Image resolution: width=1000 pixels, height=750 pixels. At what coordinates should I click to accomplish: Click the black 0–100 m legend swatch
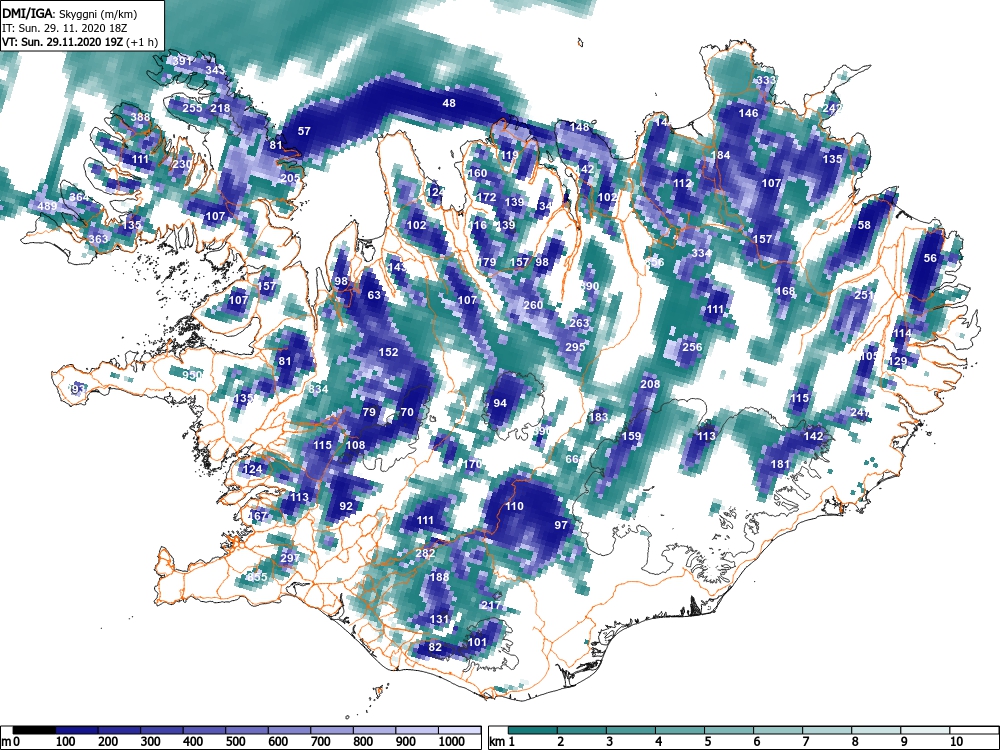34,730
